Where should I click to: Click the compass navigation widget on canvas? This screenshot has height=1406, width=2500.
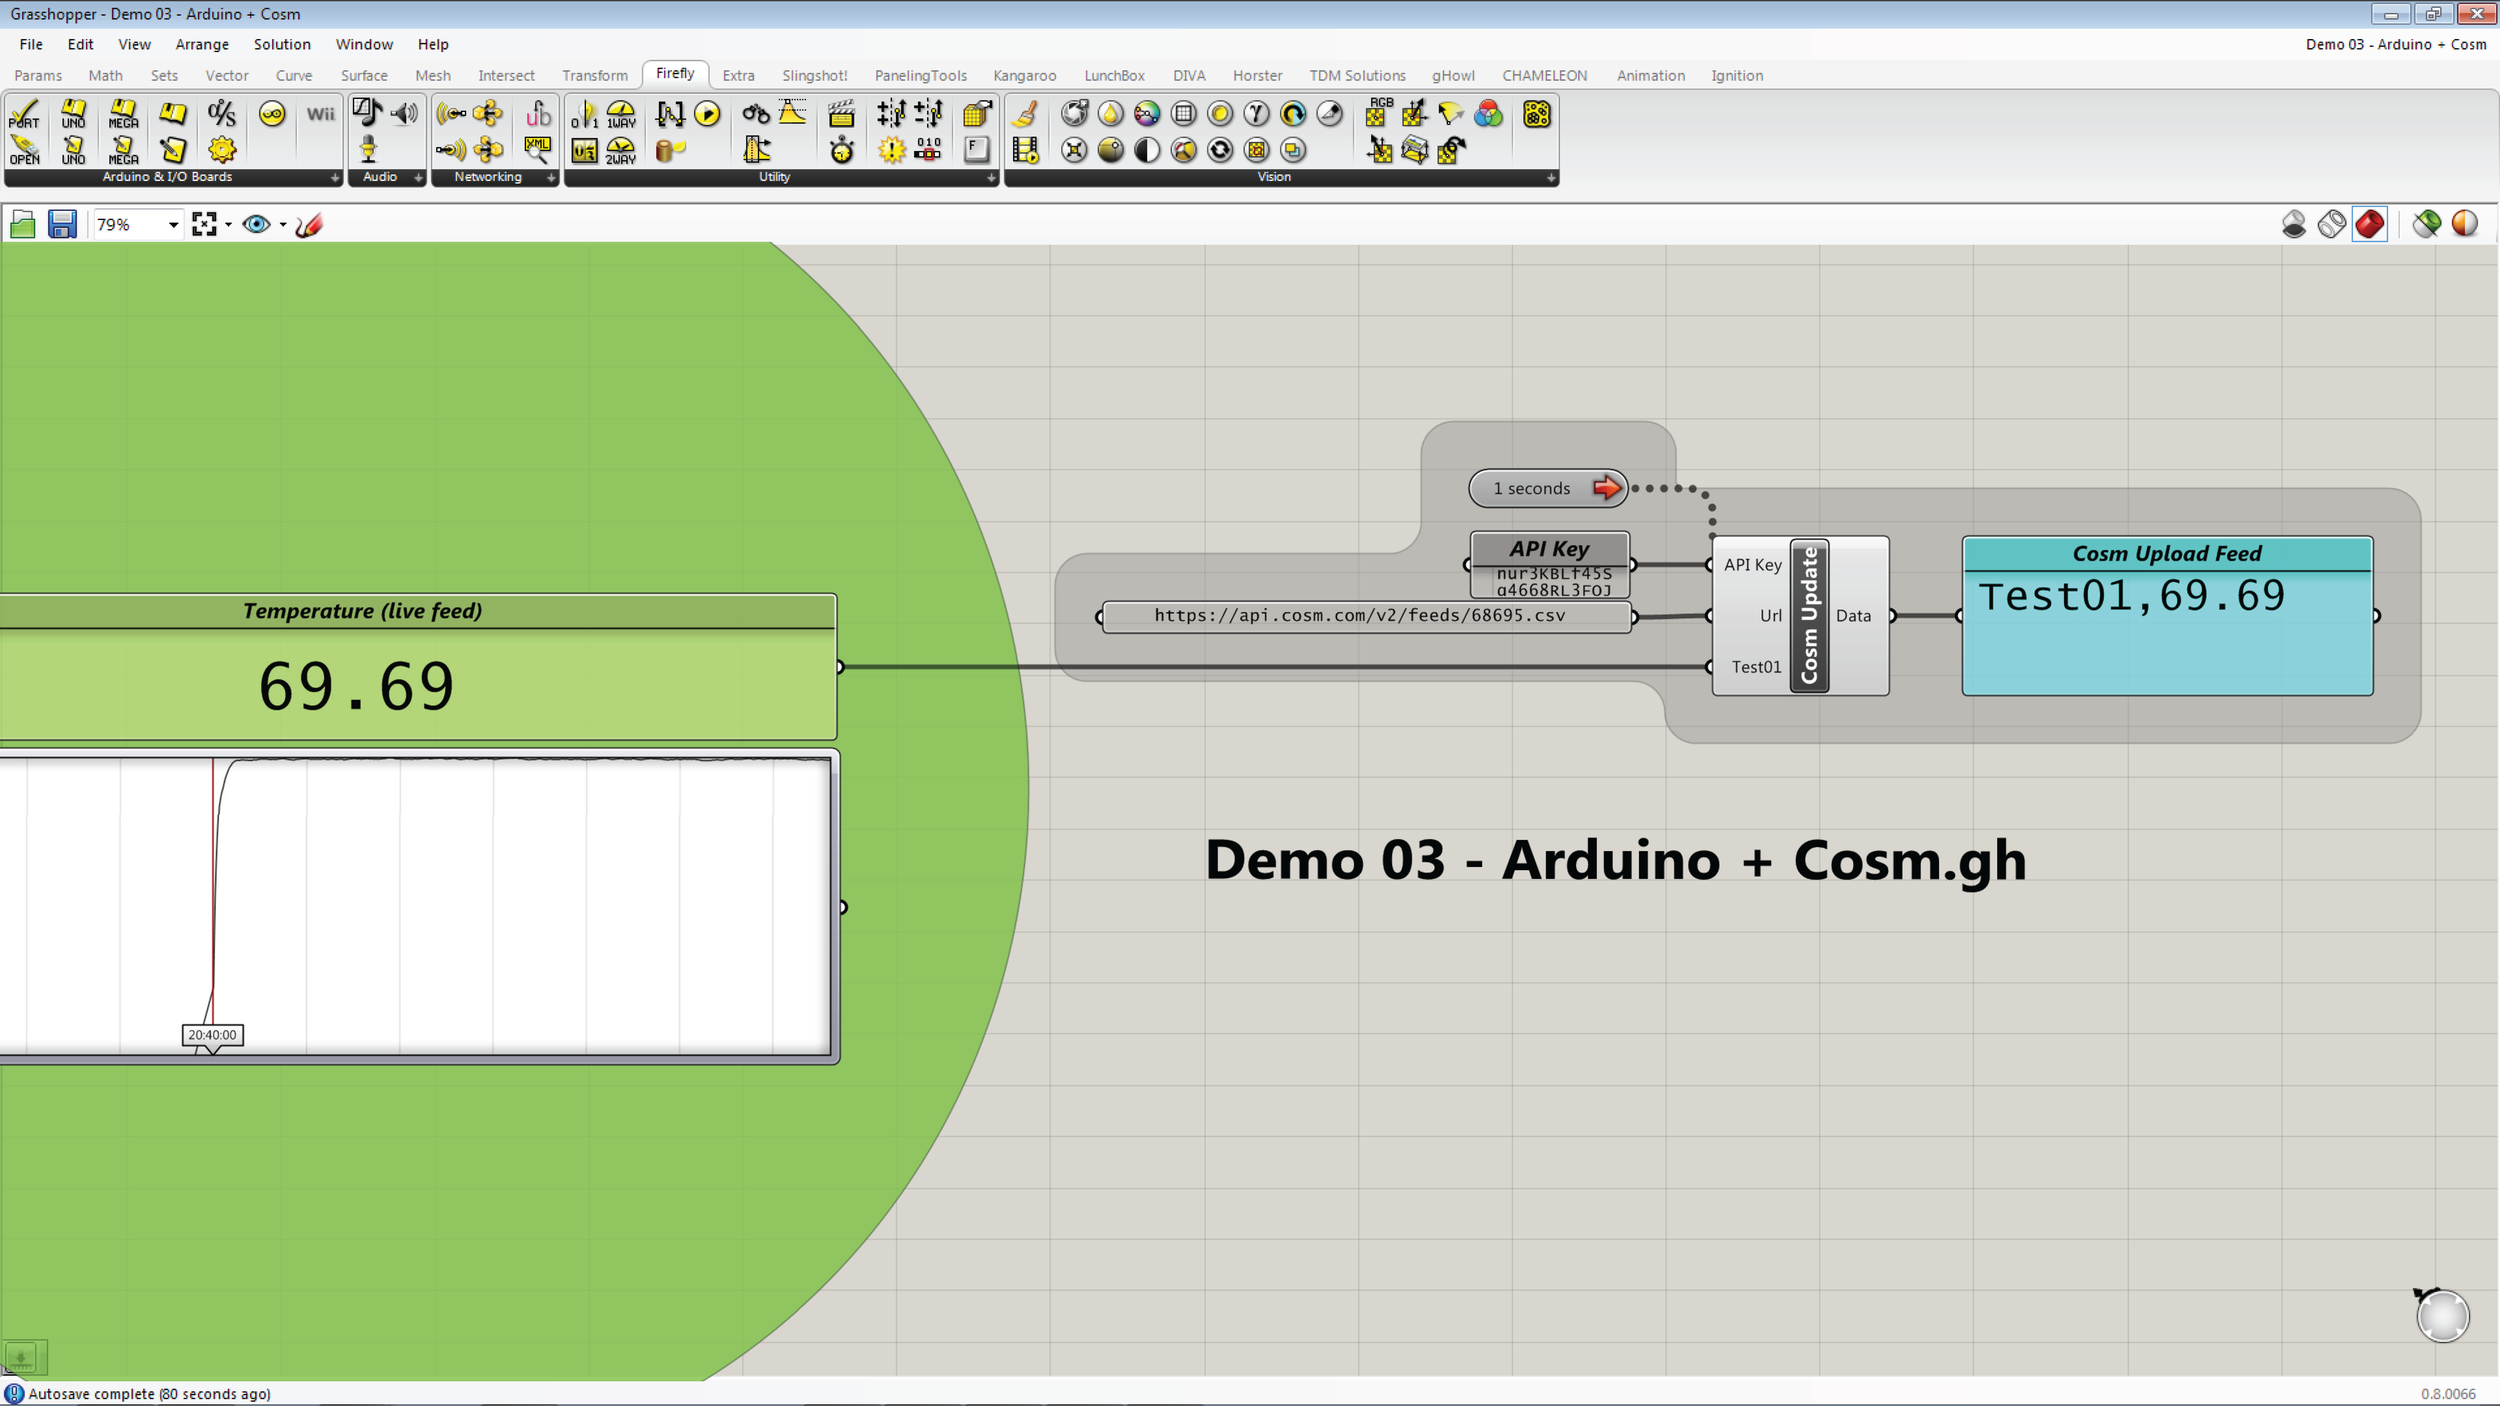click(2441, 1314)
